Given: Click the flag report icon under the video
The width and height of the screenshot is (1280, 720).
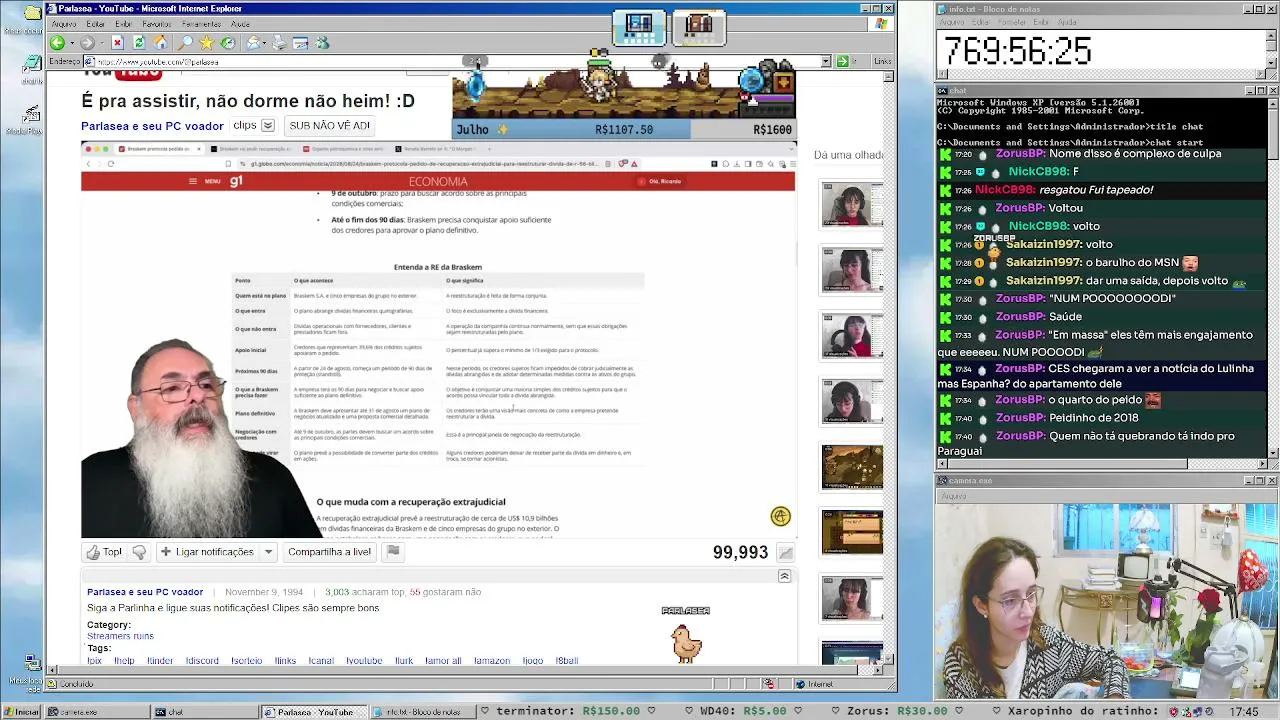Looking at the screenshot, I should point(393,551).
